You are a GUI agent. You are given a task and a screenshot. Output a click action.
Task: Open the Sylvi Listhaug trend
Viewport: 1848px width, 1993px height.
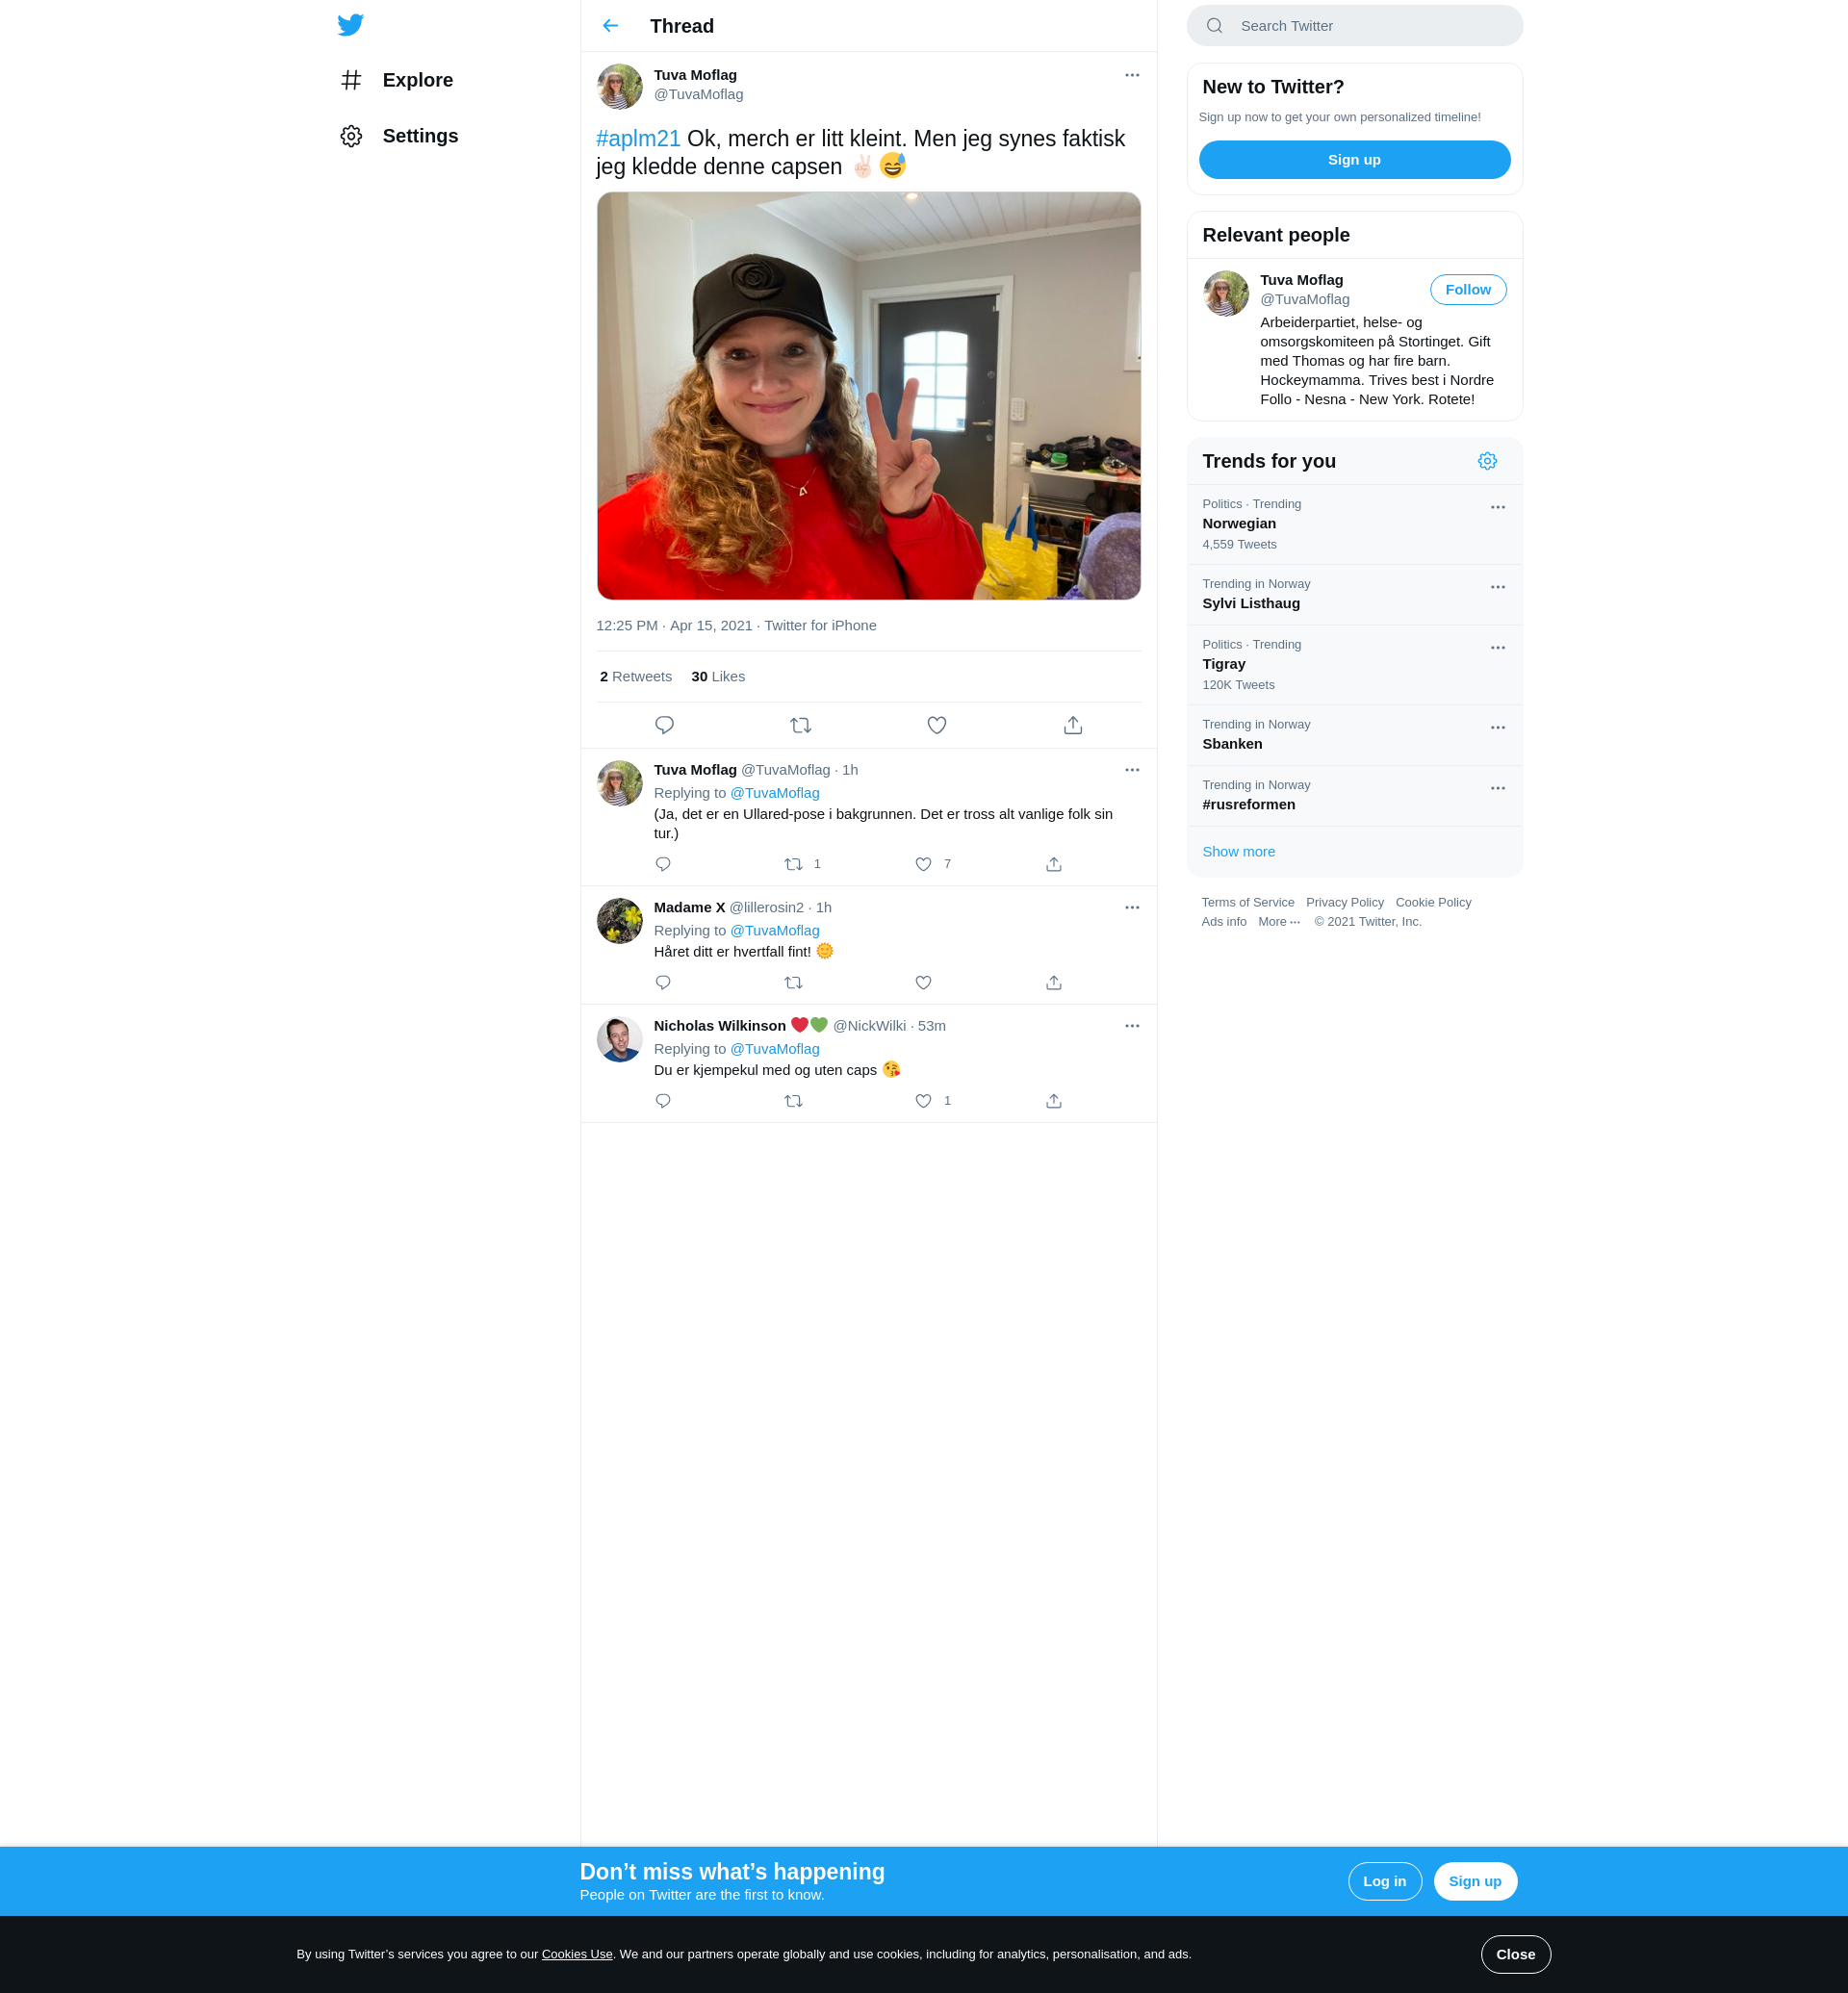click(x=1354, y=595)
